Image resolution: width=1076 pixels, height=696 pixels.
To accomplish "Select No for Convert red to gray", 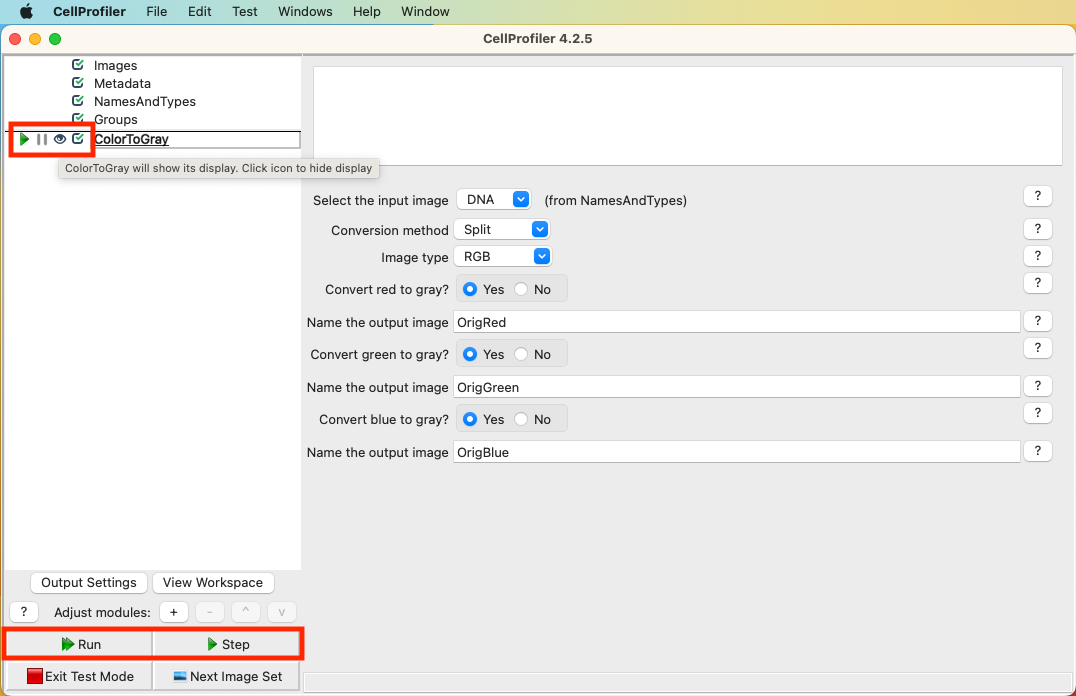I will (521, 289).
